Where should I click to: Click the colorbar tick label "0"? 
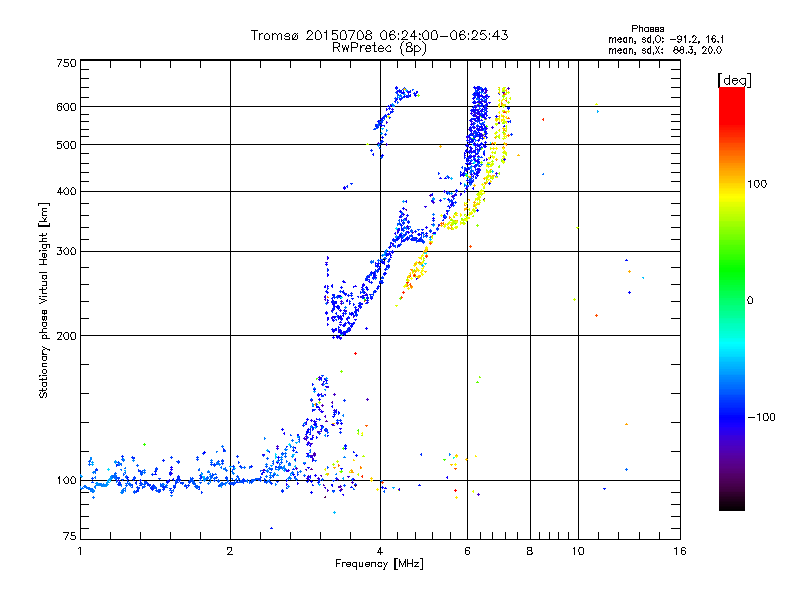[x=750, y=301]
